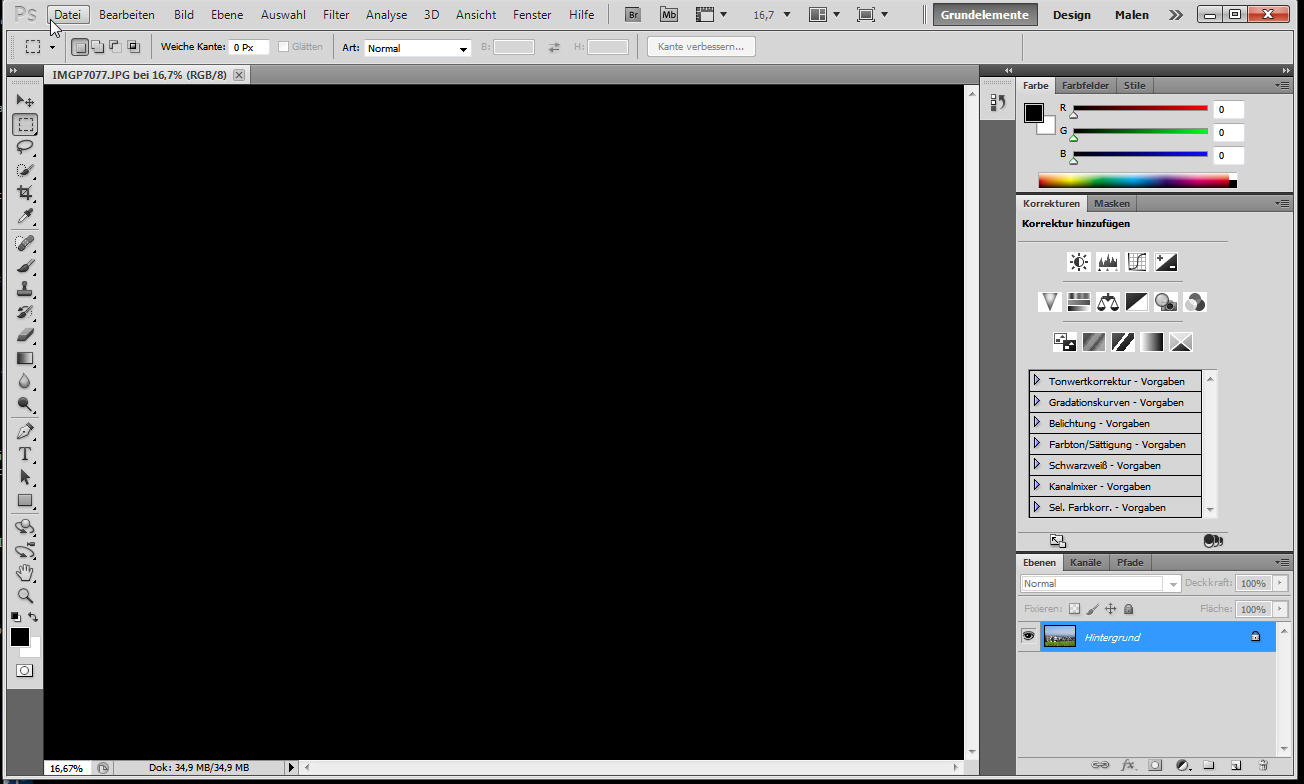This screenshot has width=1304, height=784.
Task: Select the Type tool
Action: [25, 454]
